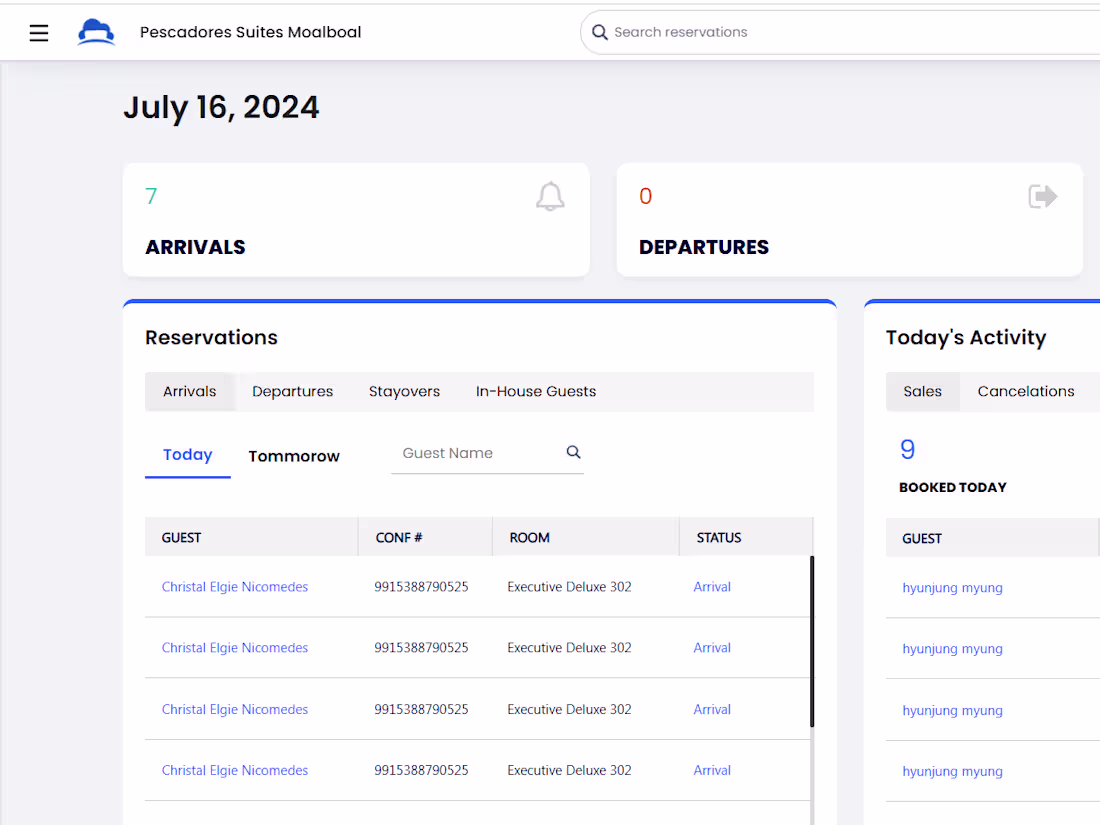Image resolution: width=1100 pixels, height=825 pixels.
Task: Open the Cancelations tab in Today's Activity
Action: 1026,391
